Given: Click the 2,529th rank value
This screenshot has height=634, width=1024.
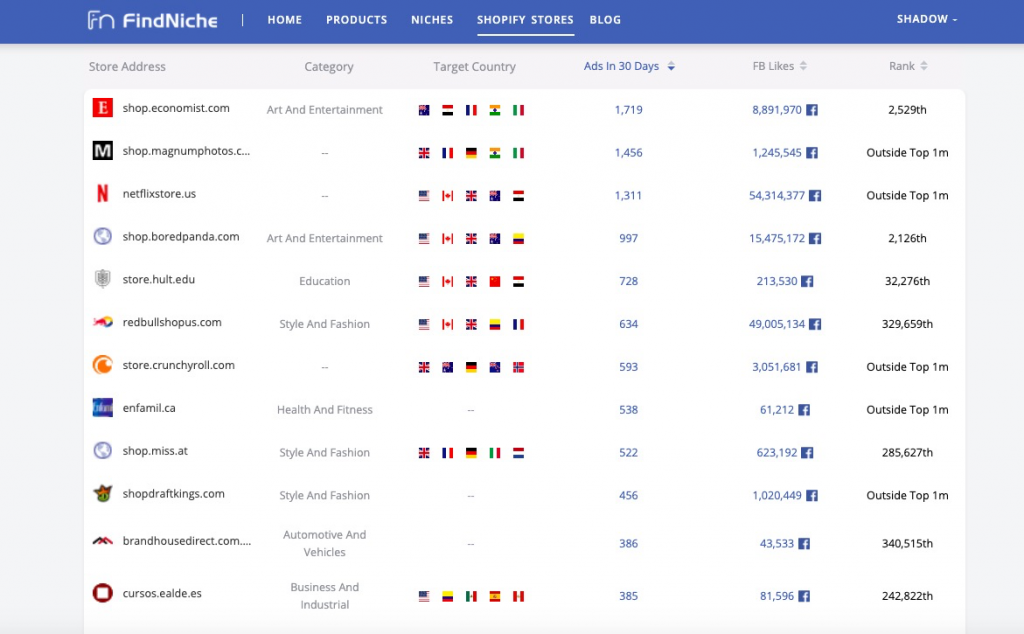Looking at the screenshot, I should [907, 110].
